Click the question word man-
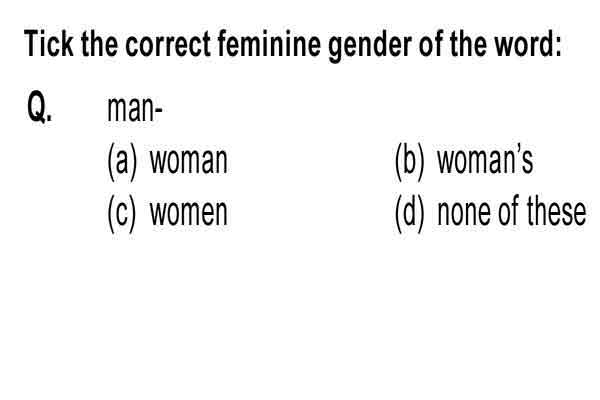600x400 pixels. (135, 110)
